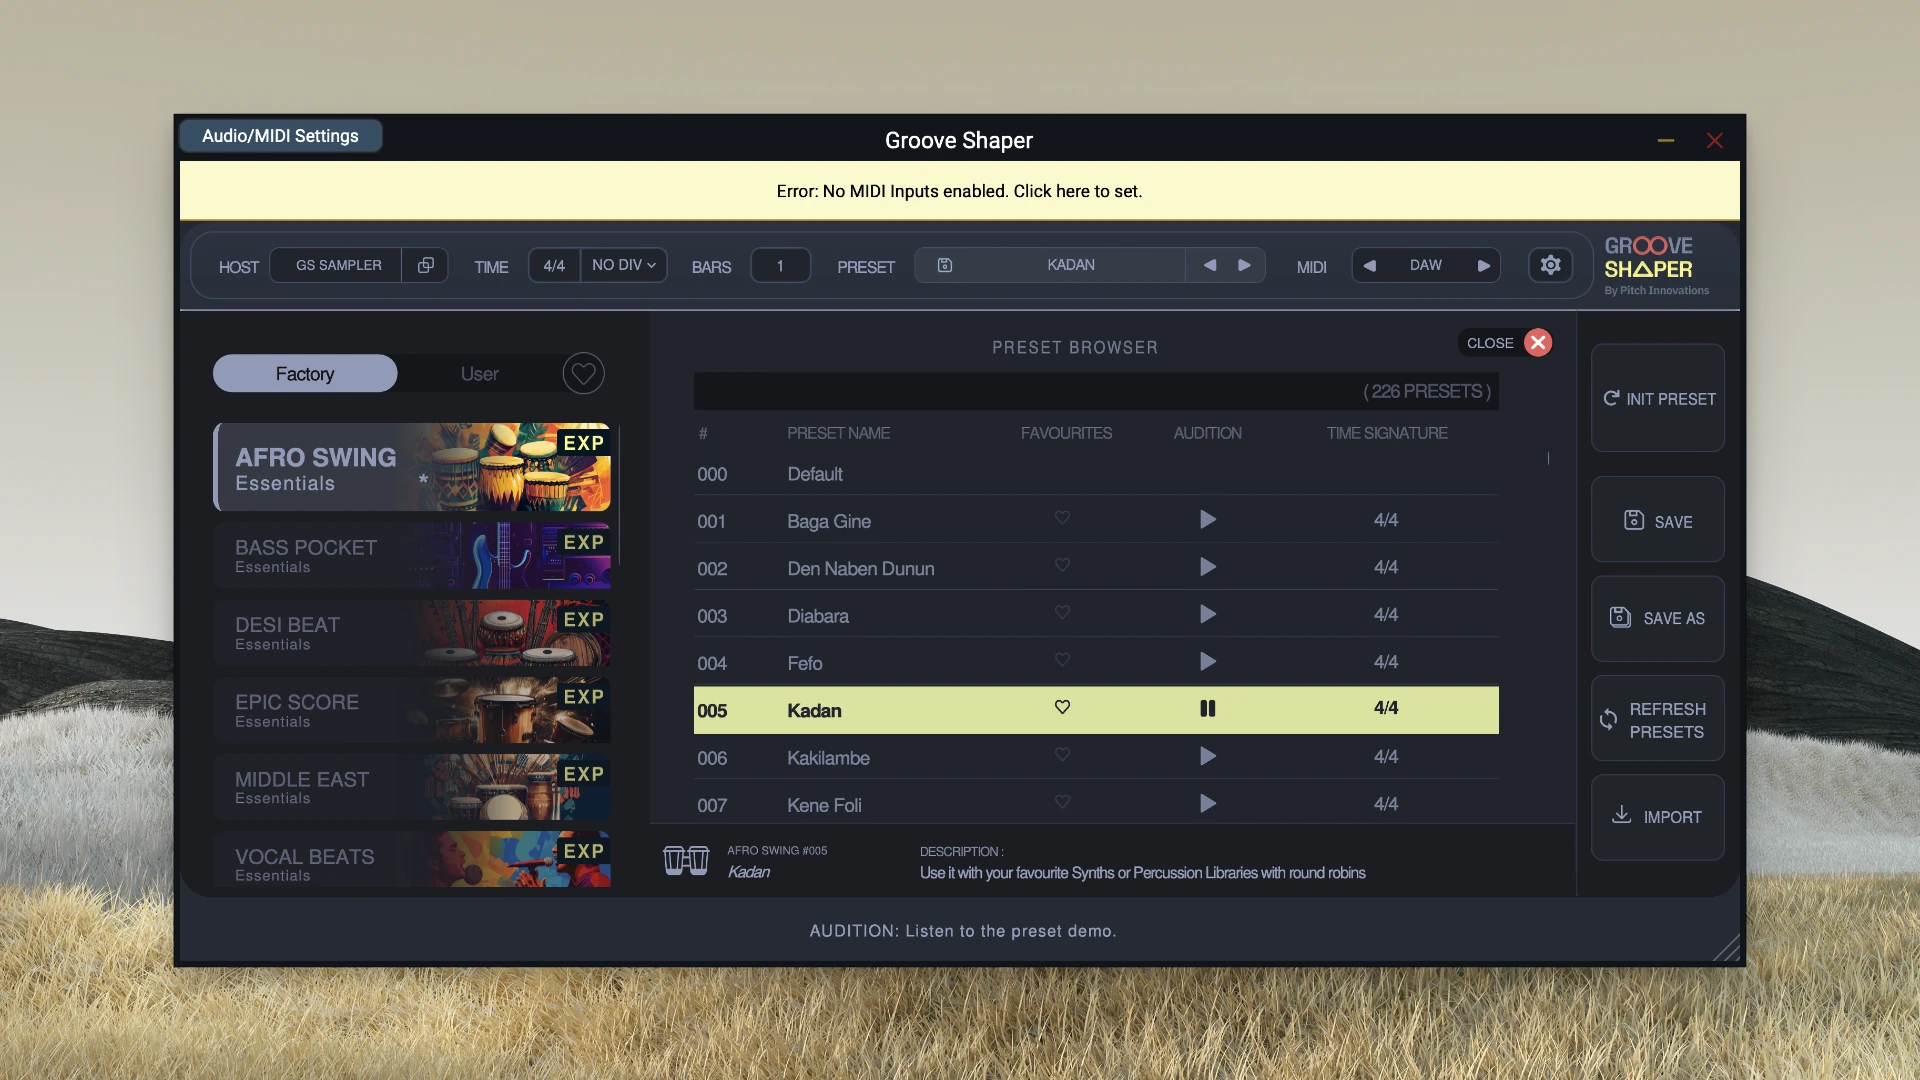Save the current preset using the Save icon
Image resolution: width=1920 pixels, height=1080 pixels.
1632,518
